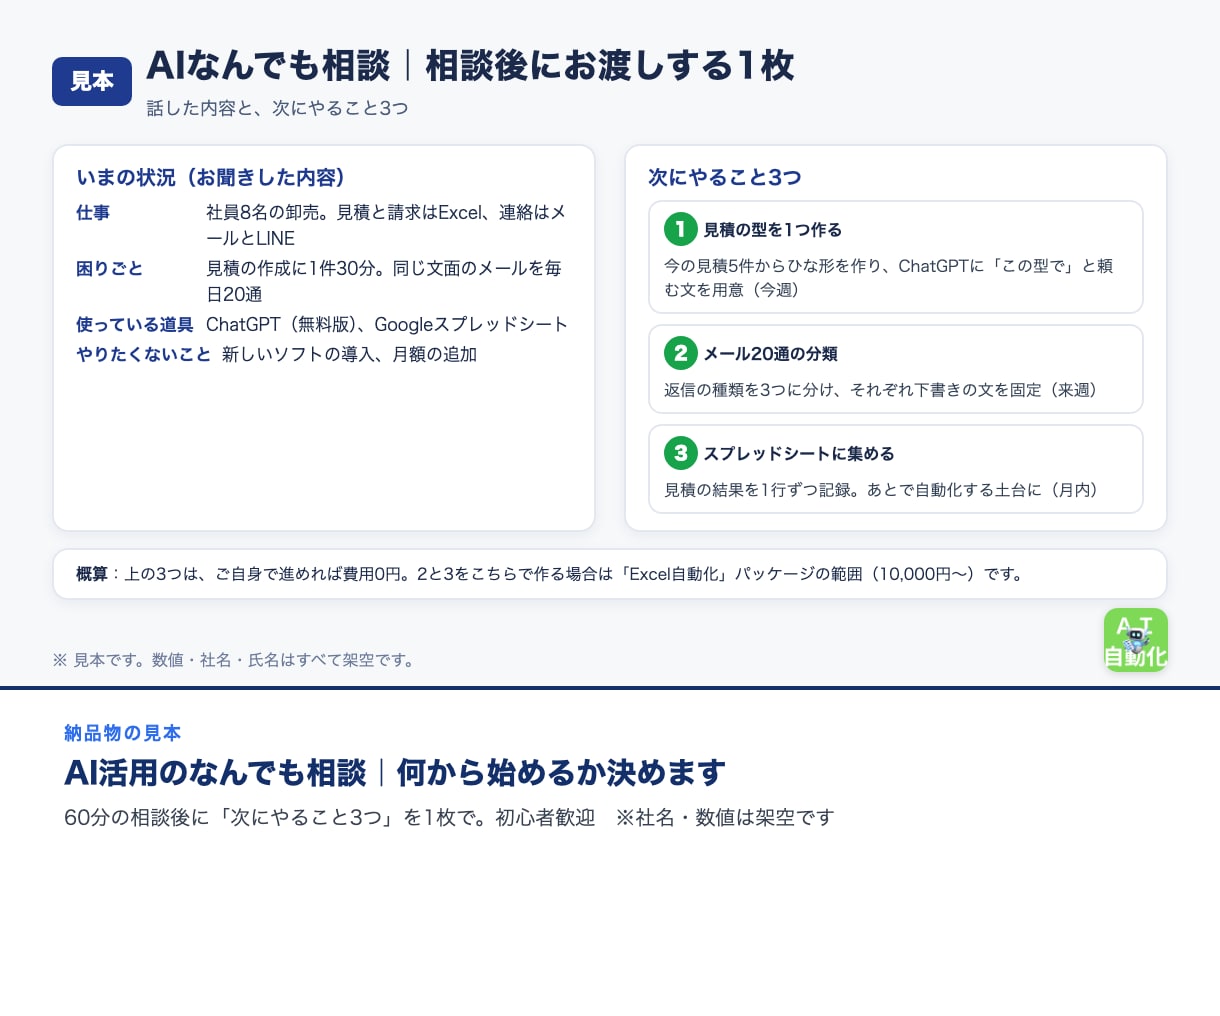Click the 困りごと label
The width and height of the screenshot is (1220, 1016).
click(x=110, y=268)
